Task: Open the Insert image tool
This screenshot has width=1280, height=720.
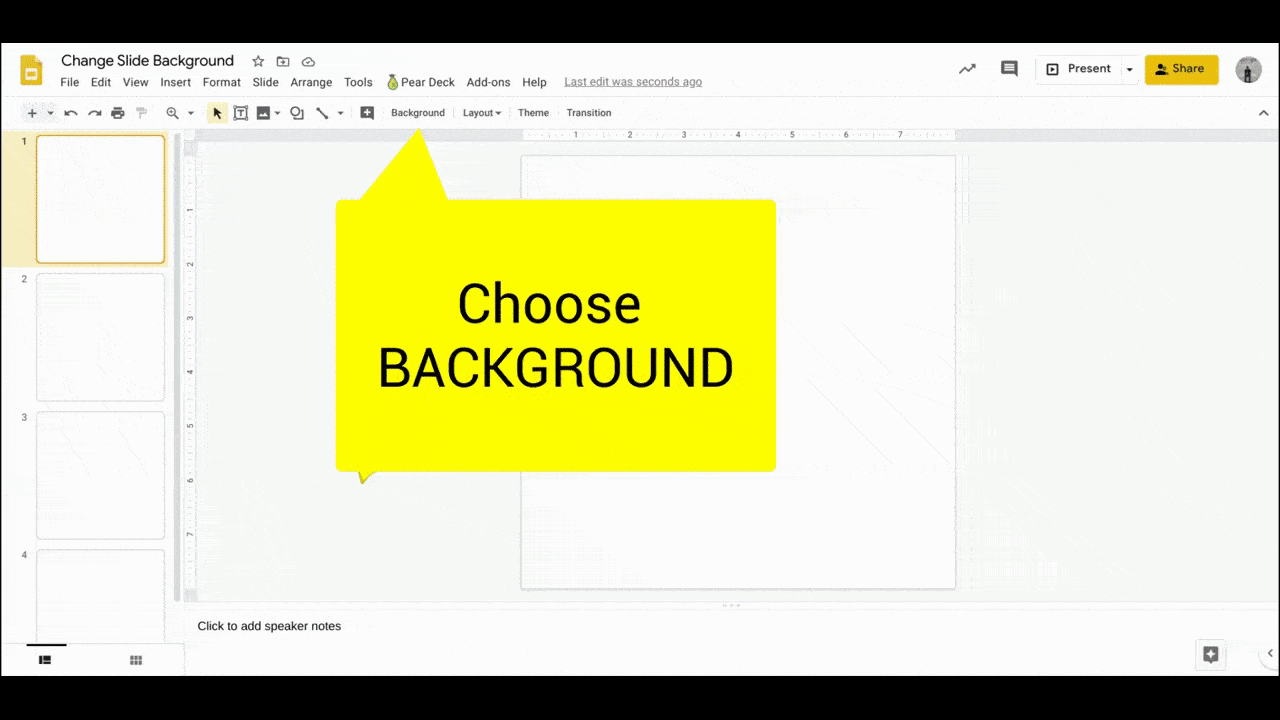Action: pos(263,112)
